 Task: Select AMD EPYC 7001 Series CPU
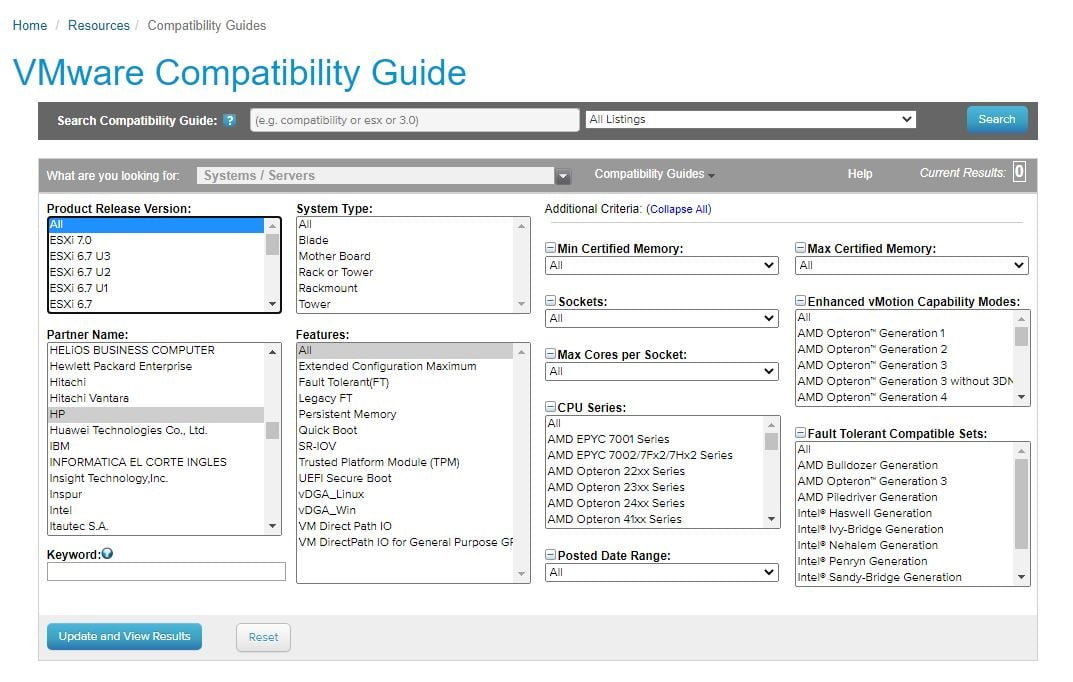655,439
